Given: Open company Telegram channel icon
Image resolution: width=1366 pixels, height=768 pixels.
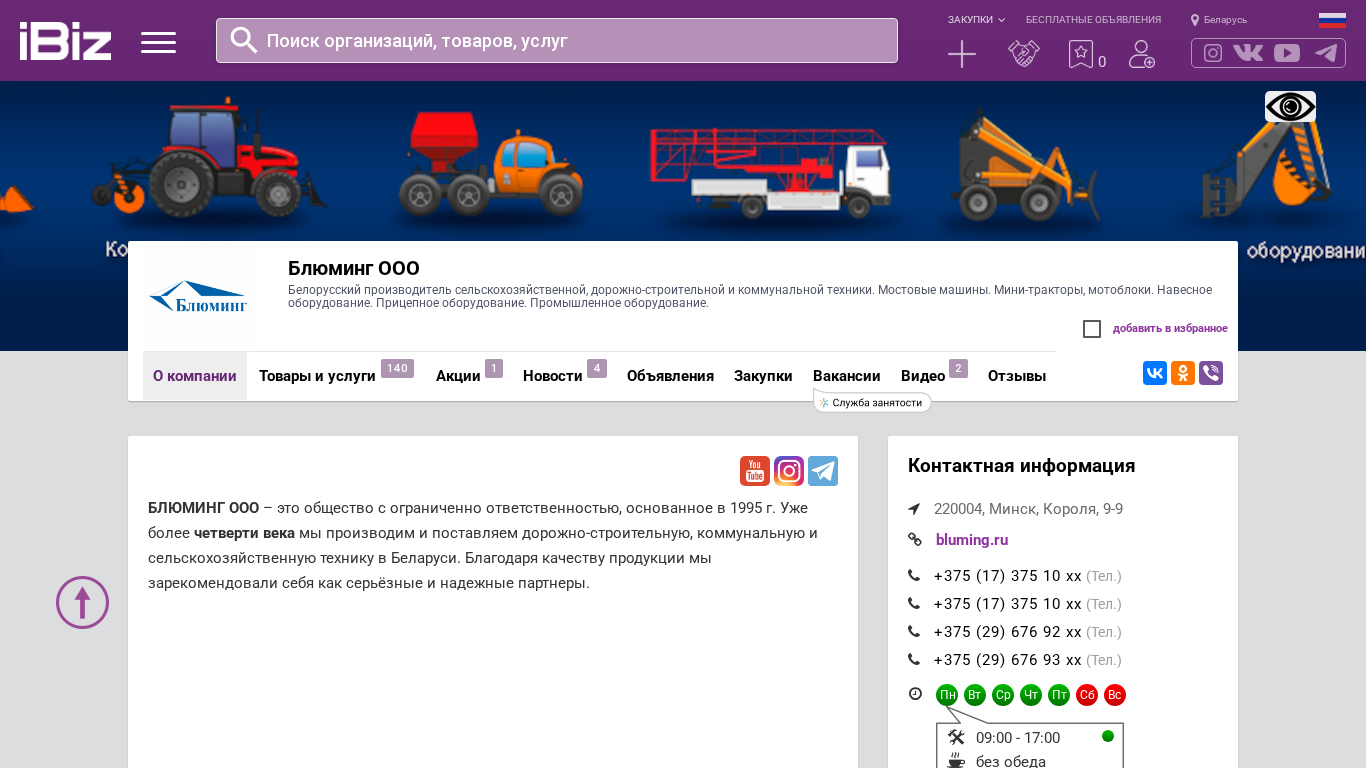Looking at the screenshot, I should [823, 471].
